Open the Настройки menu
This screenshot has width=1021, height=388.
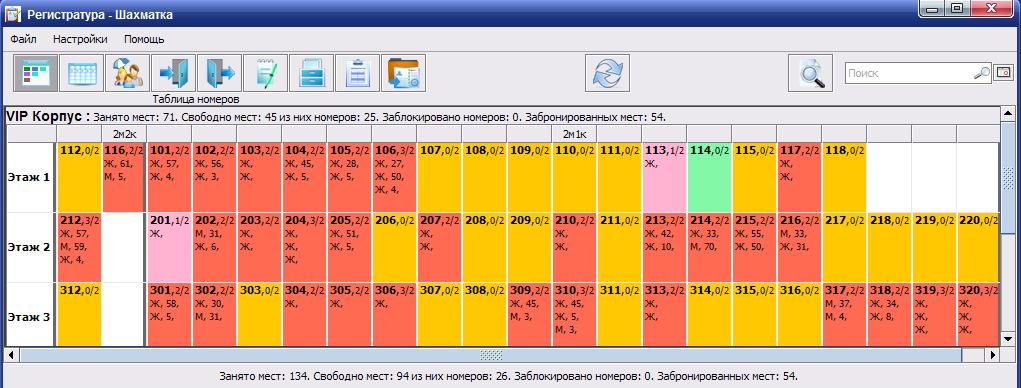pos(80,39)
